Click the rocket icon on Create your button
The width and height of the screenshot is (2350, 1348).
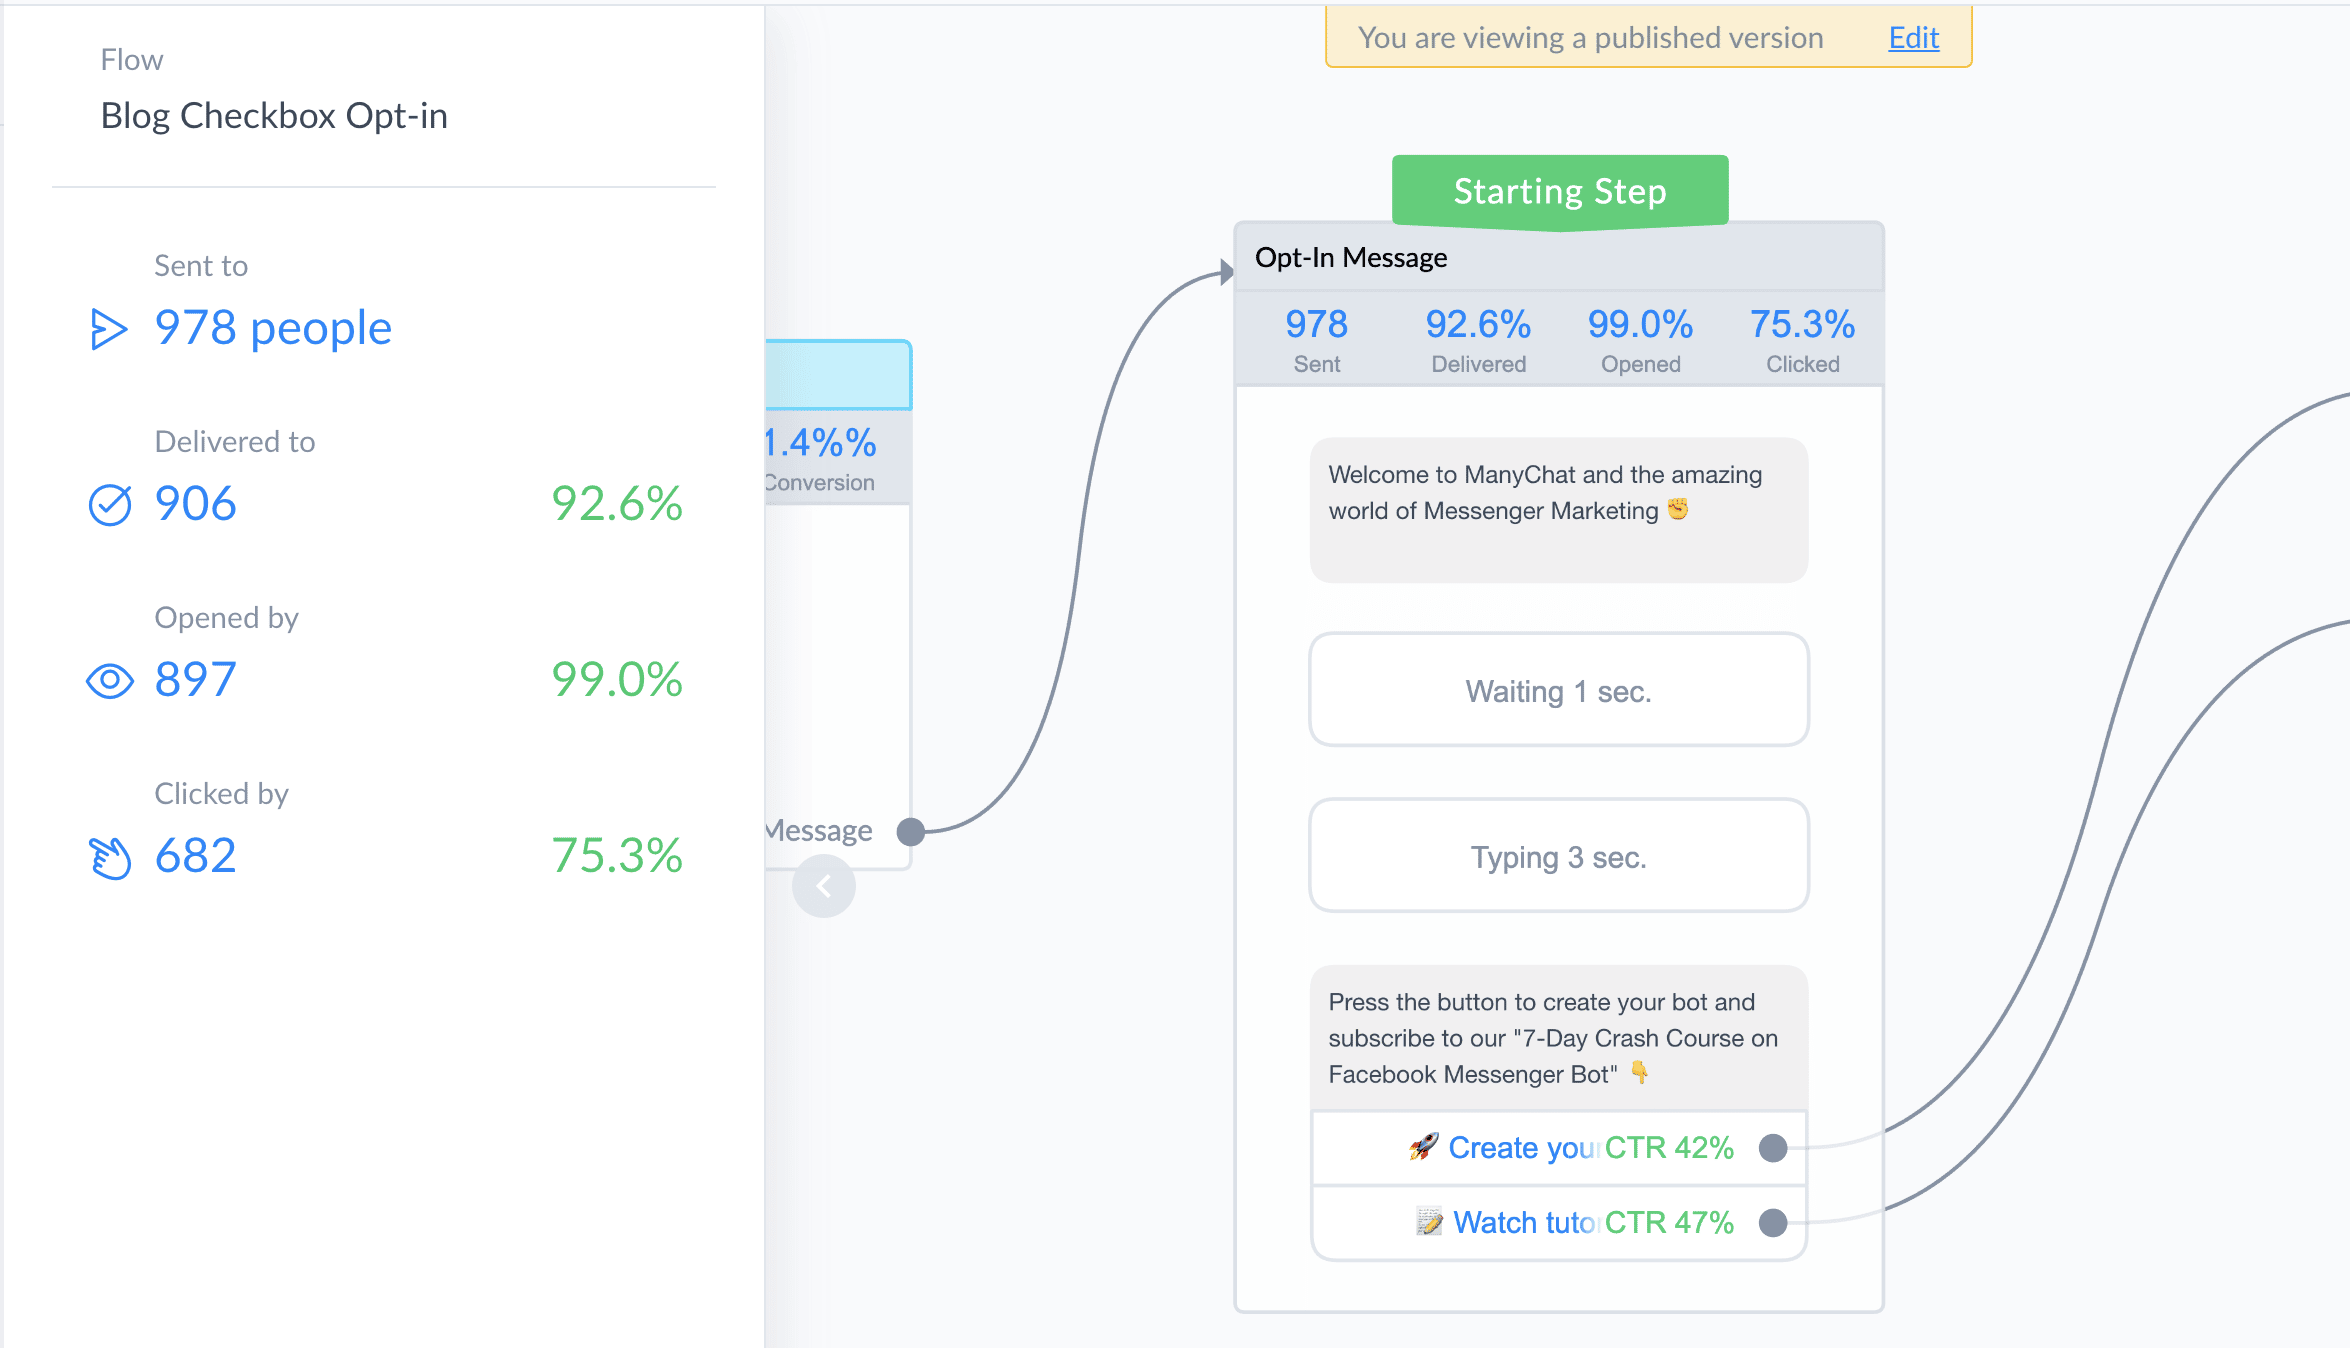point(1424,1147)
